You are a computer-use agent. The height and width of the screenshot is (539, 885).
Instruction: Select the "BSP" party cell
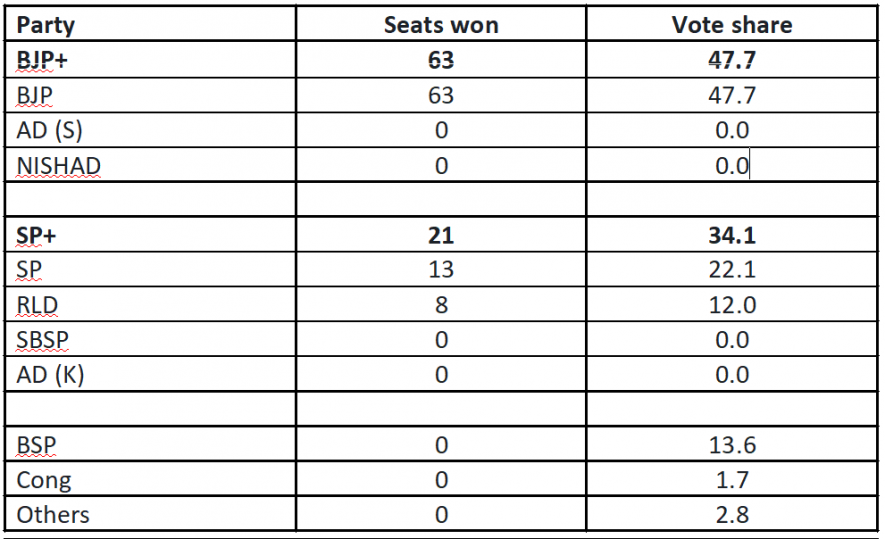36,445
